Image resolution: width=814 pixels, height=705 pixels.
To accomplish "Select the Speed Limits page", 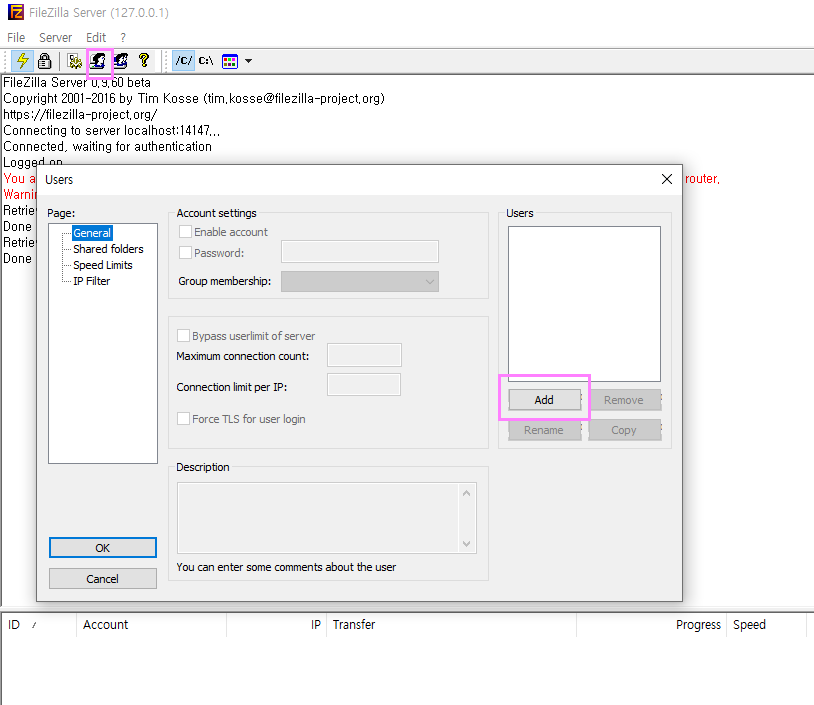I will click(x=103, y=265).
